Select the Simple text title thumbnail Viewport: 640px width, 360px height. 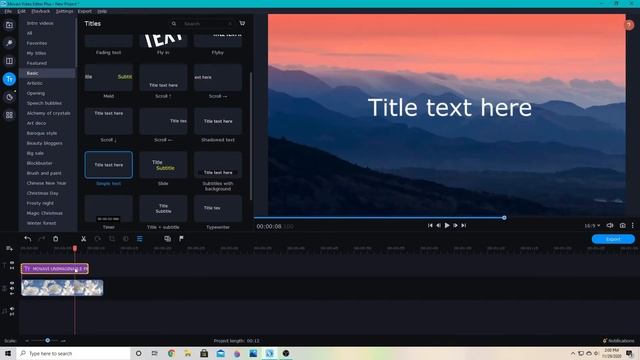(x=109, y=165)
